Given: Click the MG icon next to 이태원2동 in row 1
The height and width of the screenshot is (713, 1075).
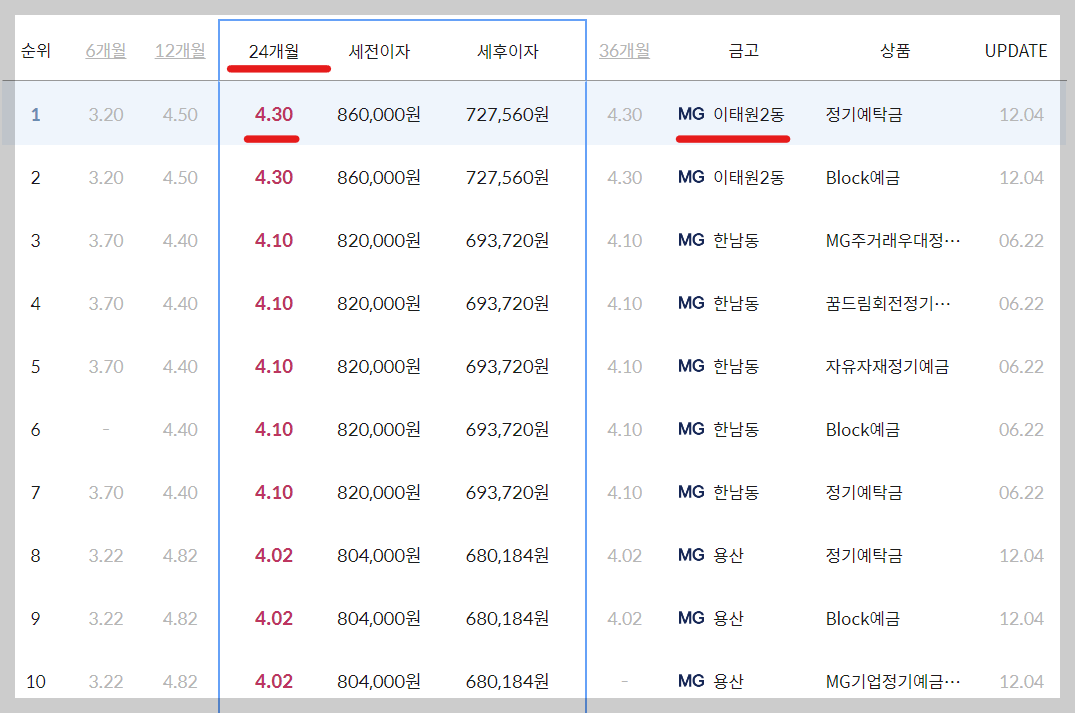Looking at the screenshot, I should tap(690, 115).
